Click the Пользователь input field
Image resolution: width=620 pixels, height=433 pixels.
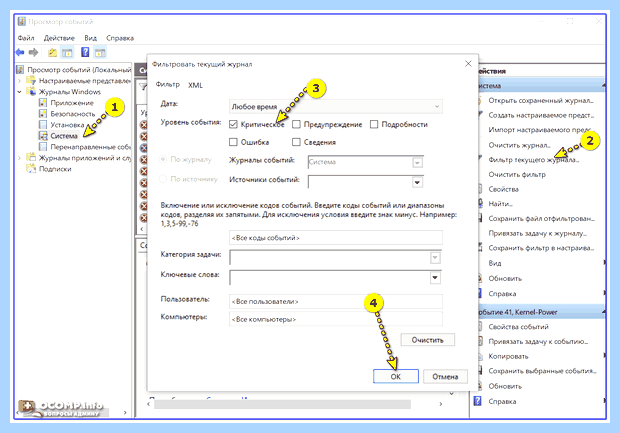click(335, 301)
